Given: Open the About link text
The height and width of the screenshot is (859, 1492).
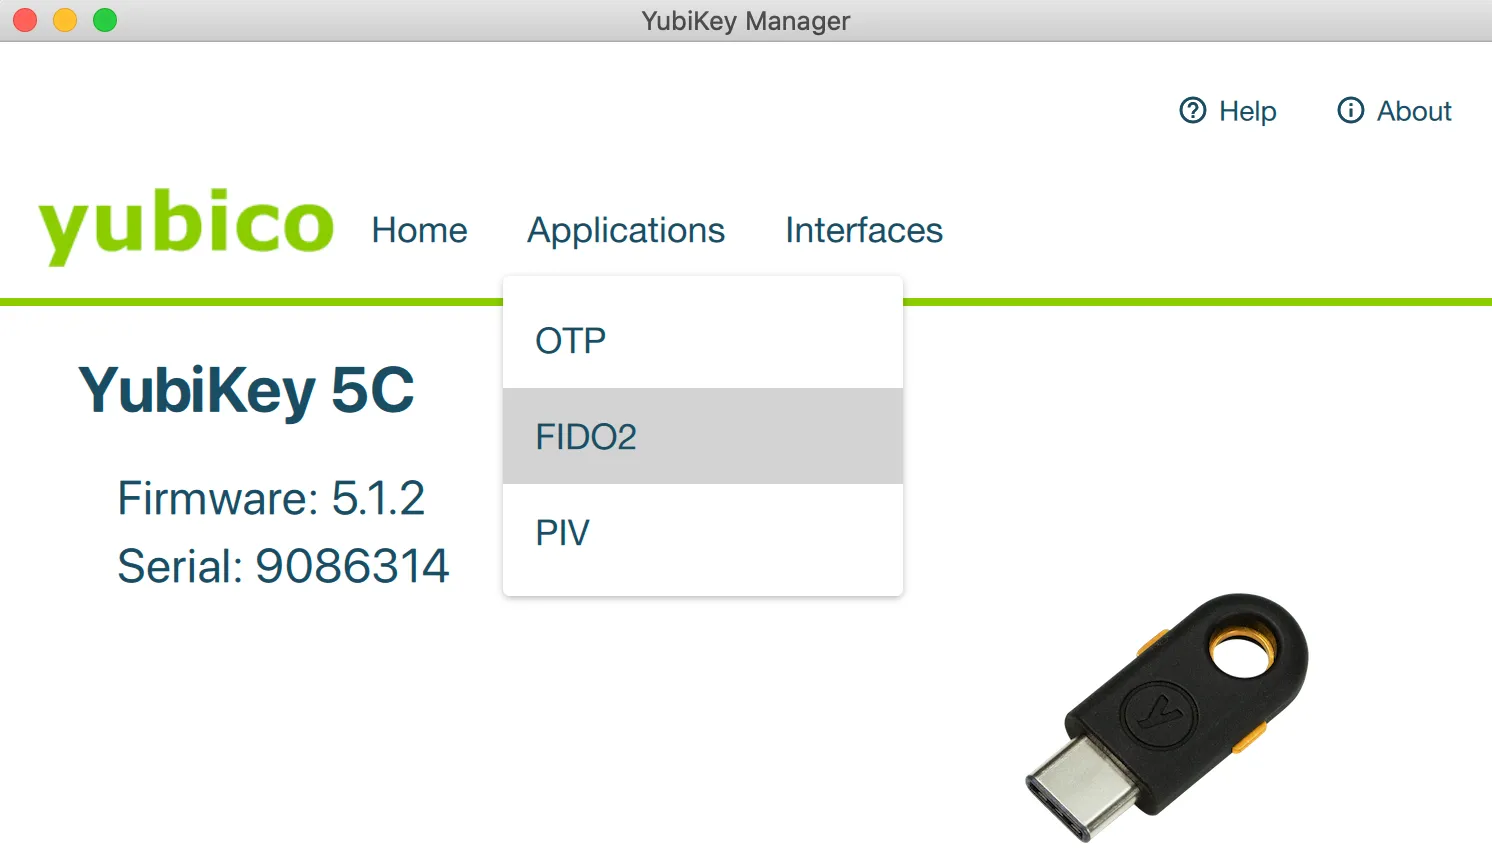Looking at the screenshot, I should (x=1414, y=111).
